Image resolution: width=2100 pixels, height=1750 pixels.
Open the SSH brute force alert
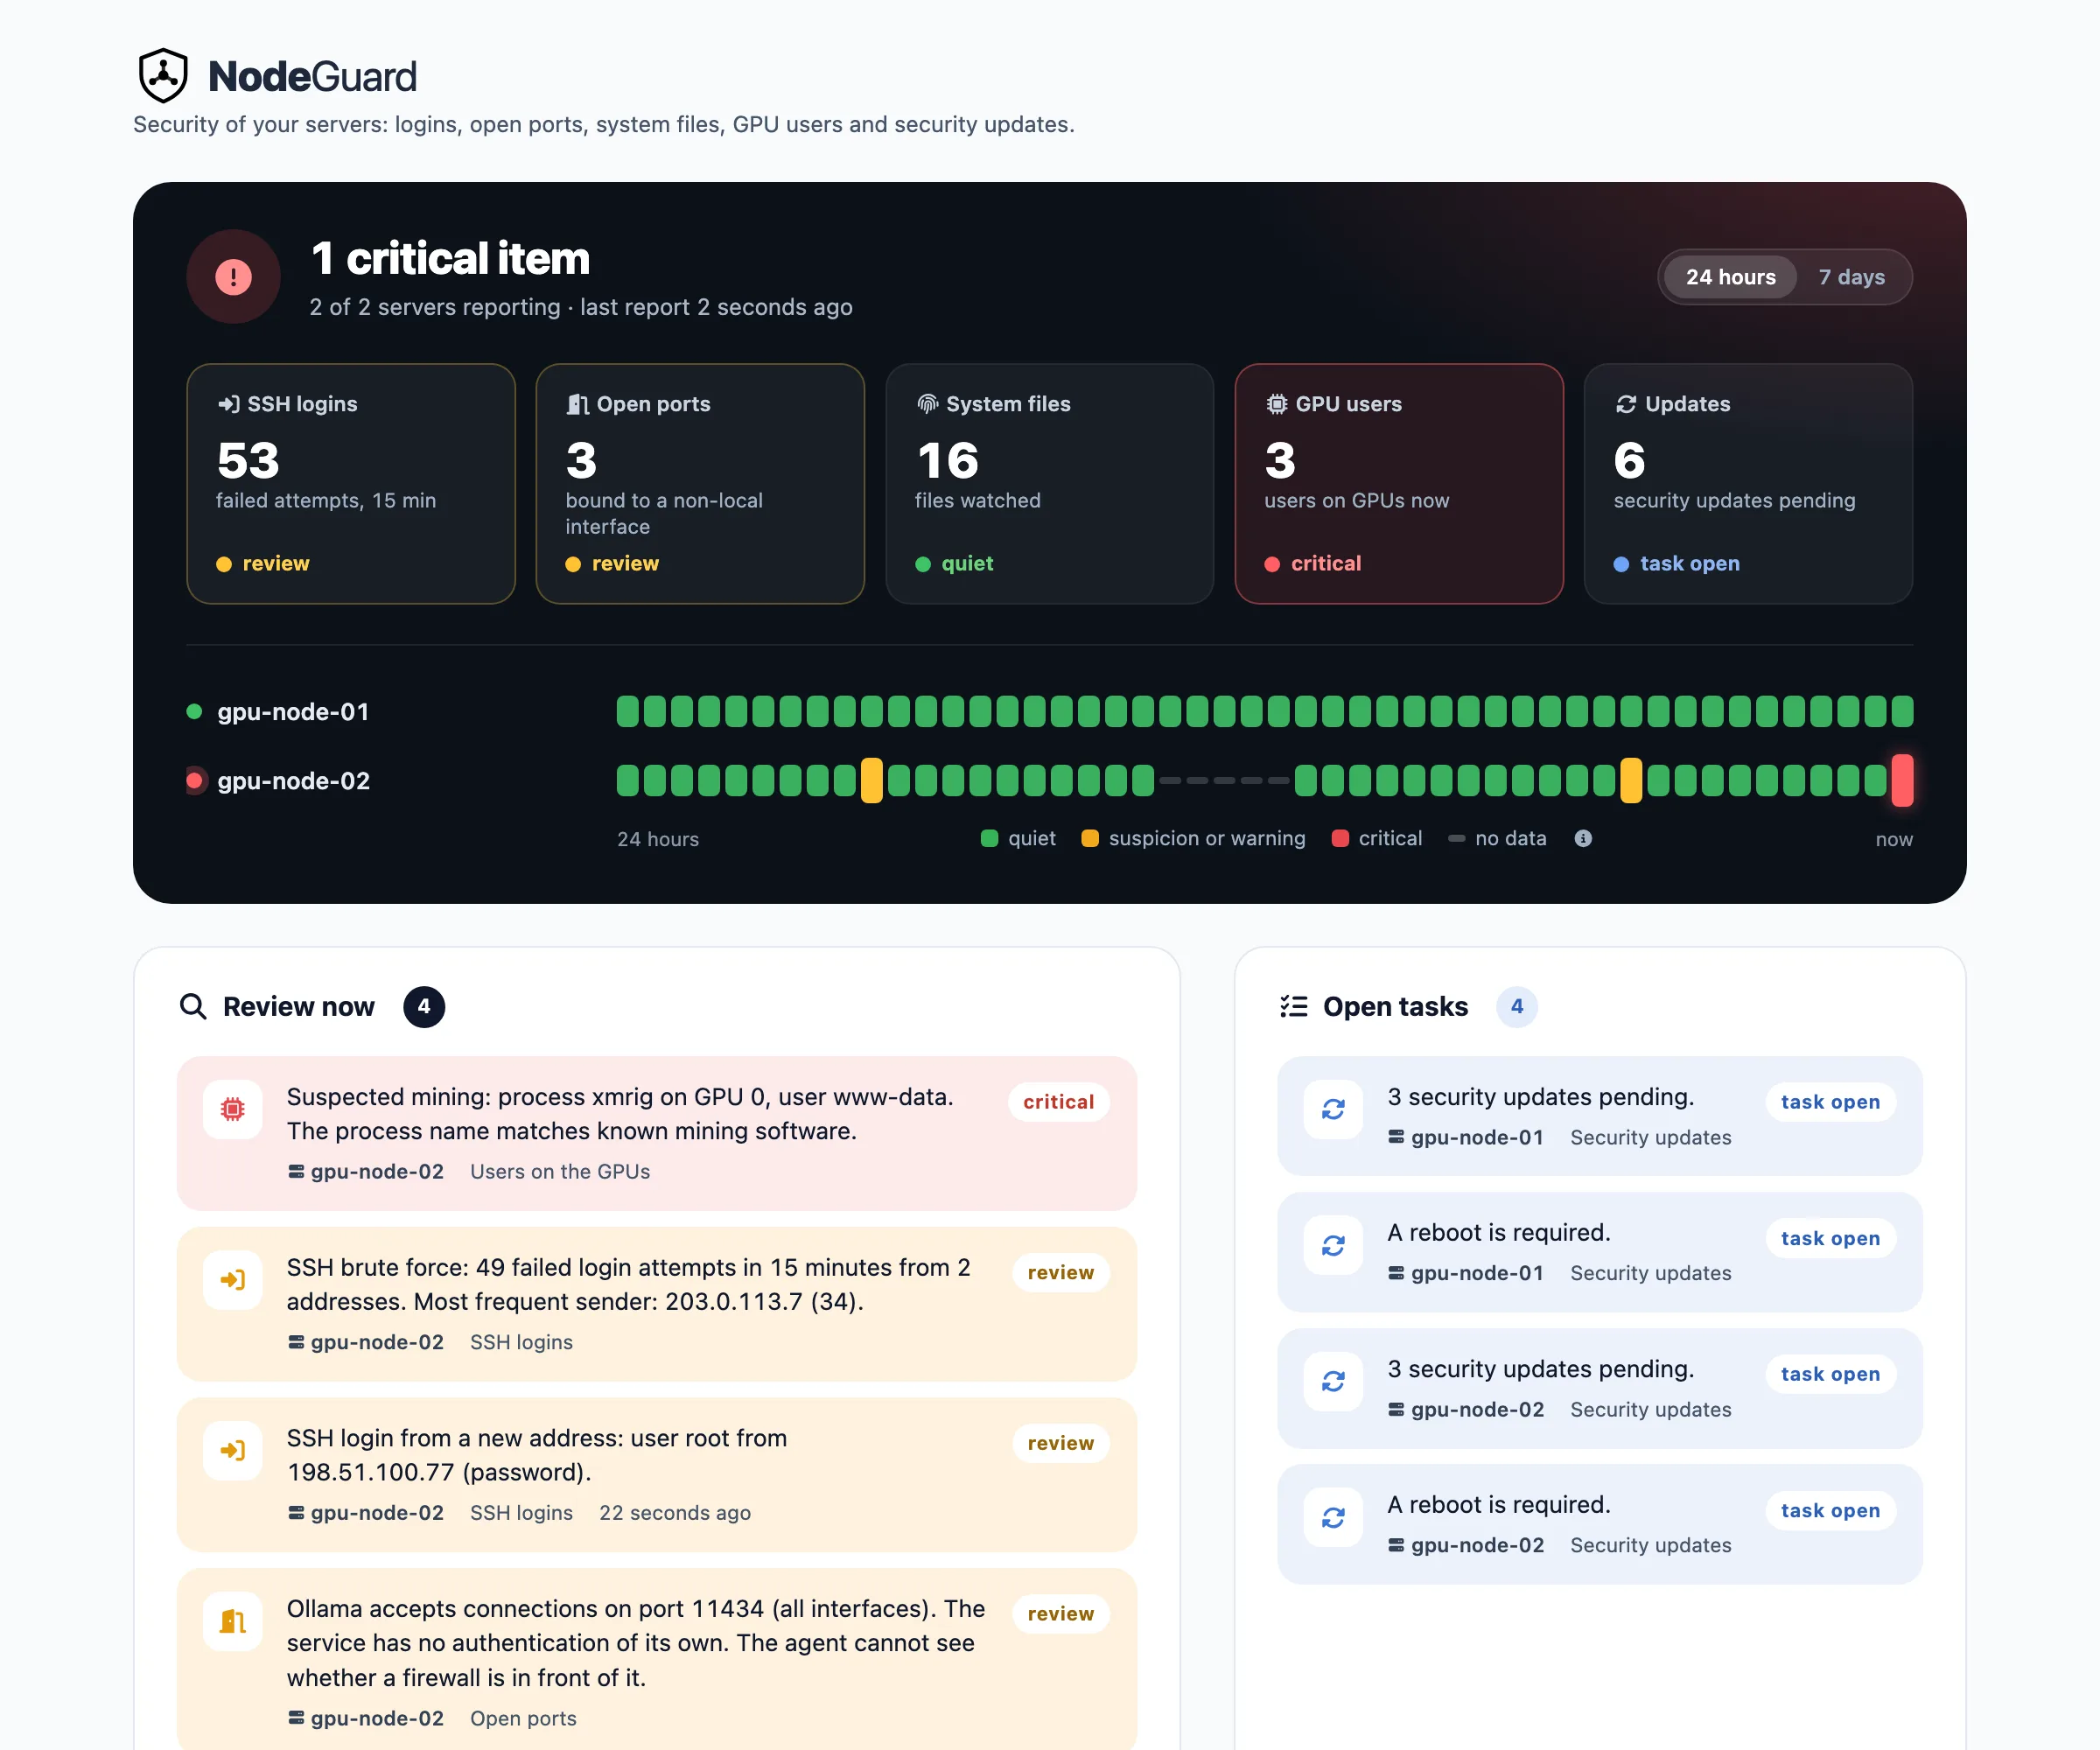click(x=657, y=1305)
